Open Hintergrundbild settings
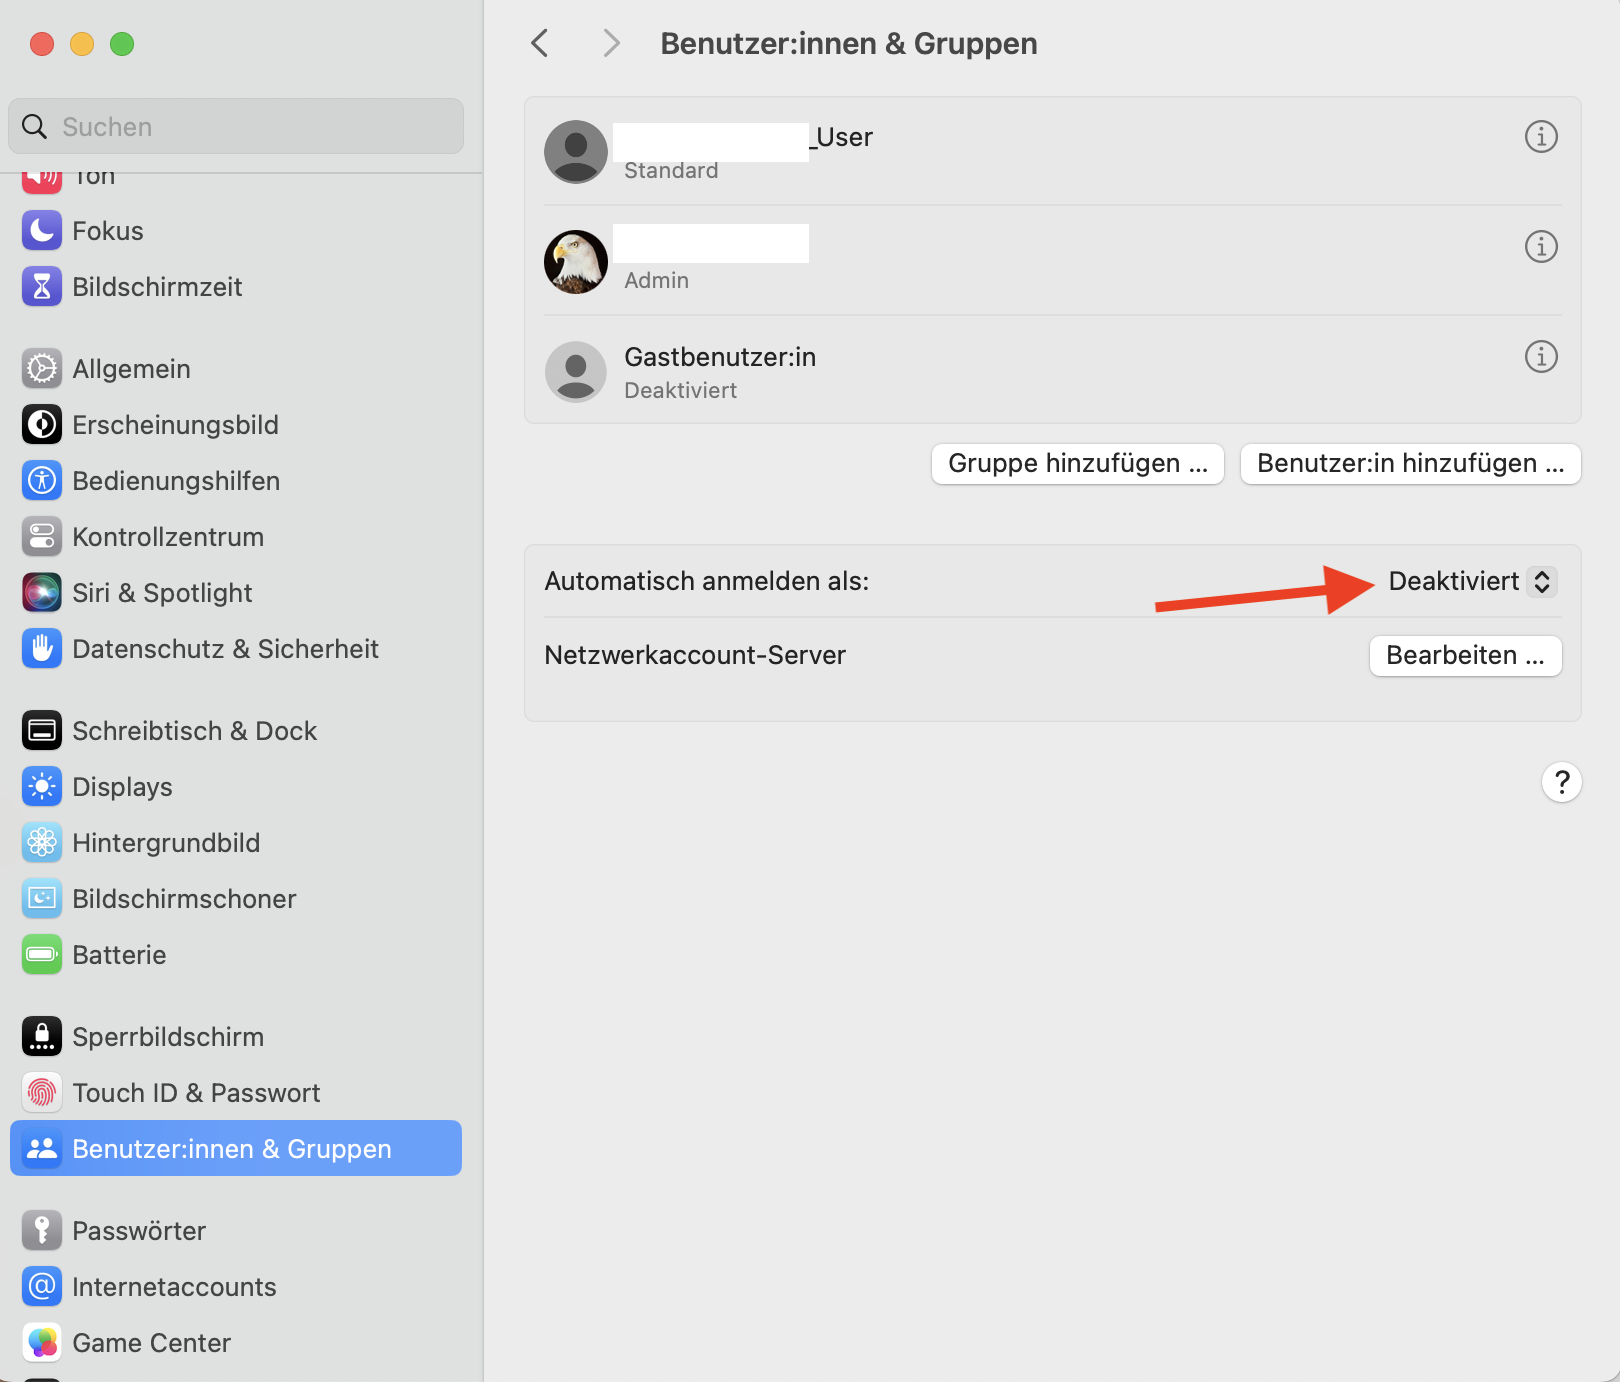The height and width of the screenshot is (1382, 1620). tap(236, 843)
